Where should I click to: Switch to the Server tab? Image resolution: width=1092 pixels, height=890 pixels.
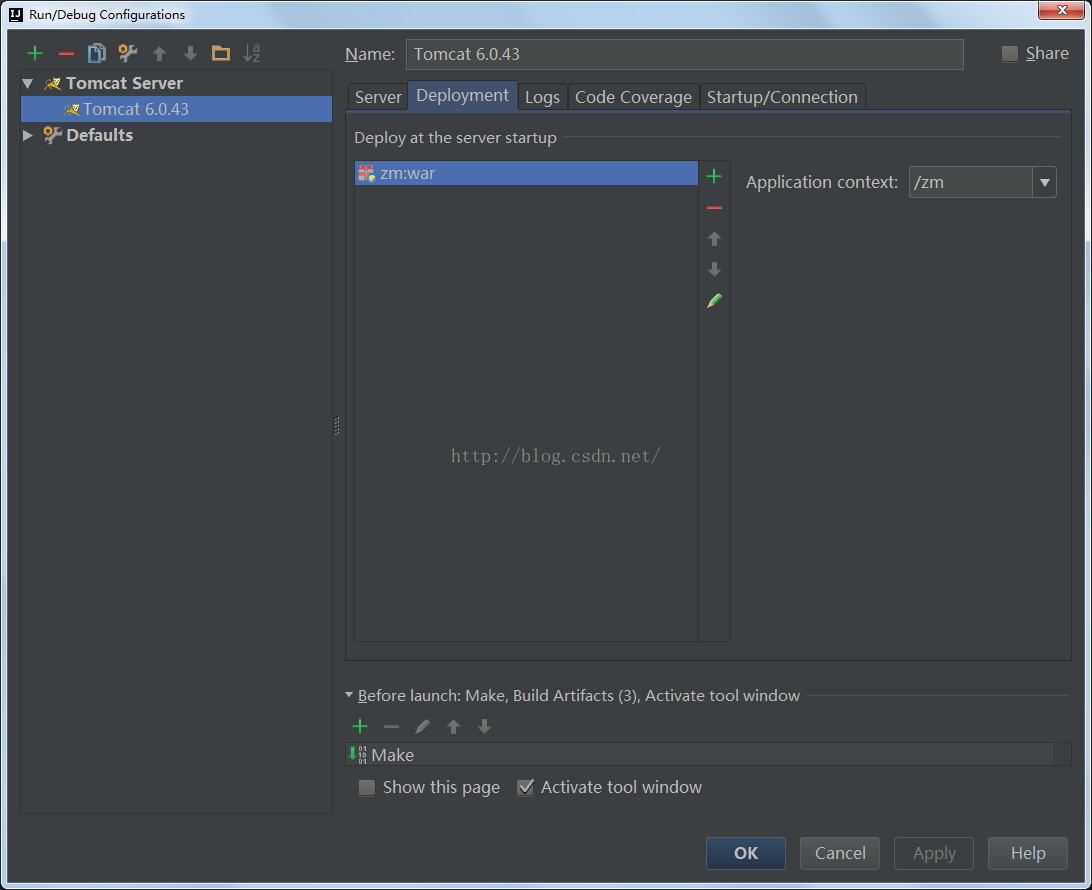click(x=378, y=97)
